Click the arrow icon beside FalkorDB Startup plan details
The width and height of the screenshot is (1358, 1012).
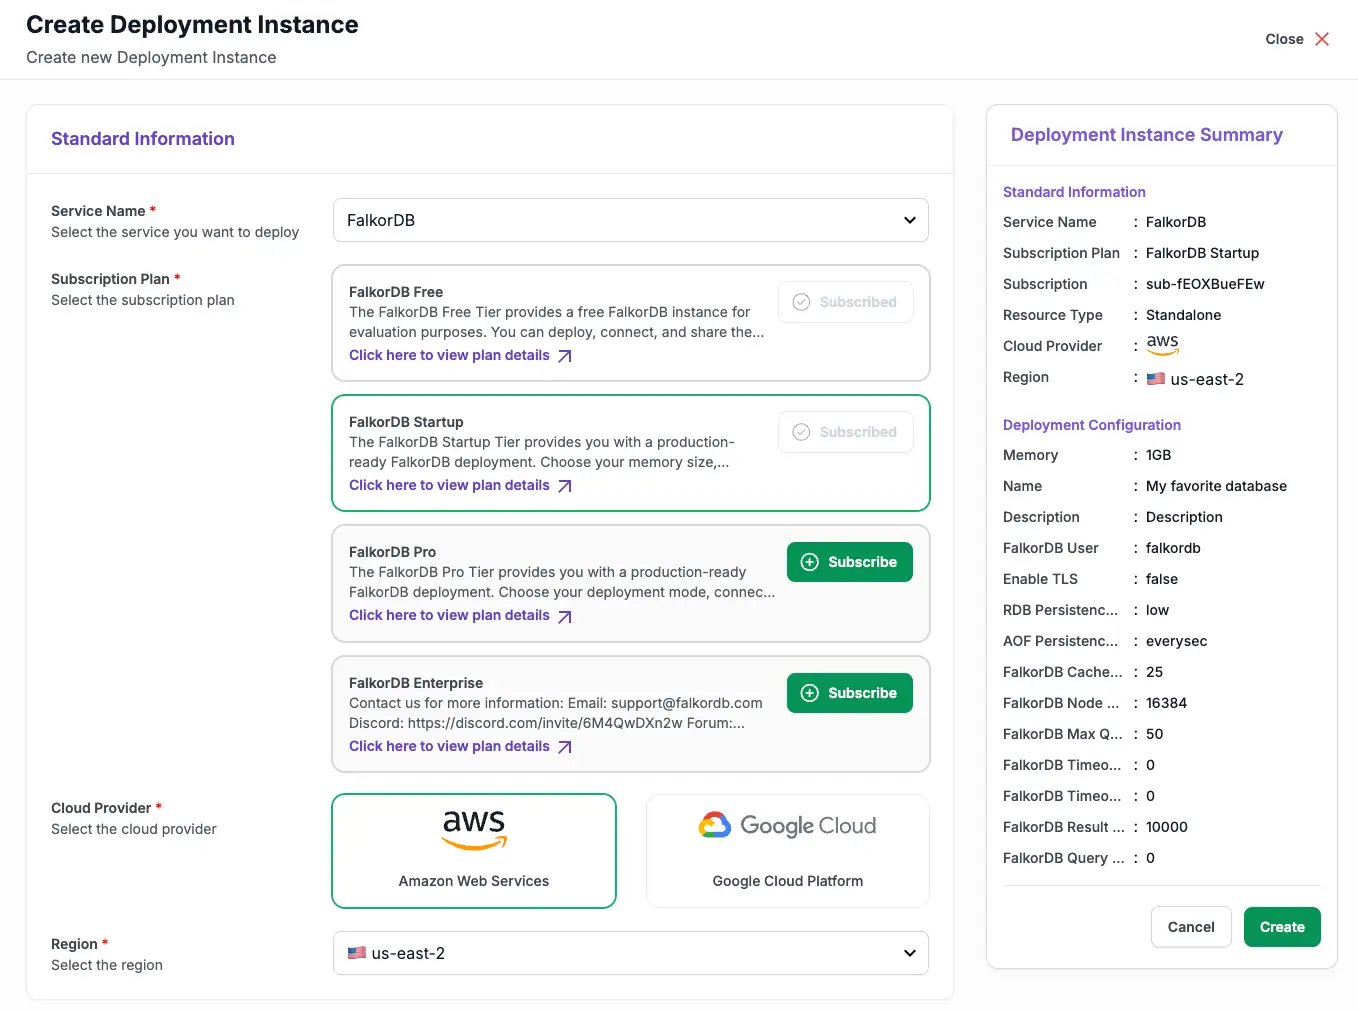pyautogui.click(x=565, y=486)
